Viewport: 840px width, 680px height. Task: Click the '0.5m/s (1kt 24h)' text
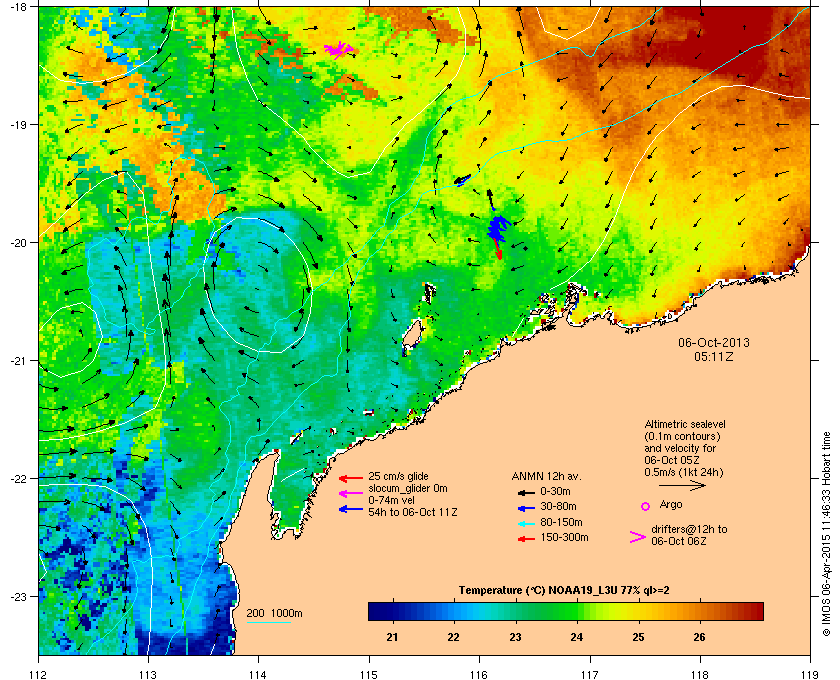(684, 472)
